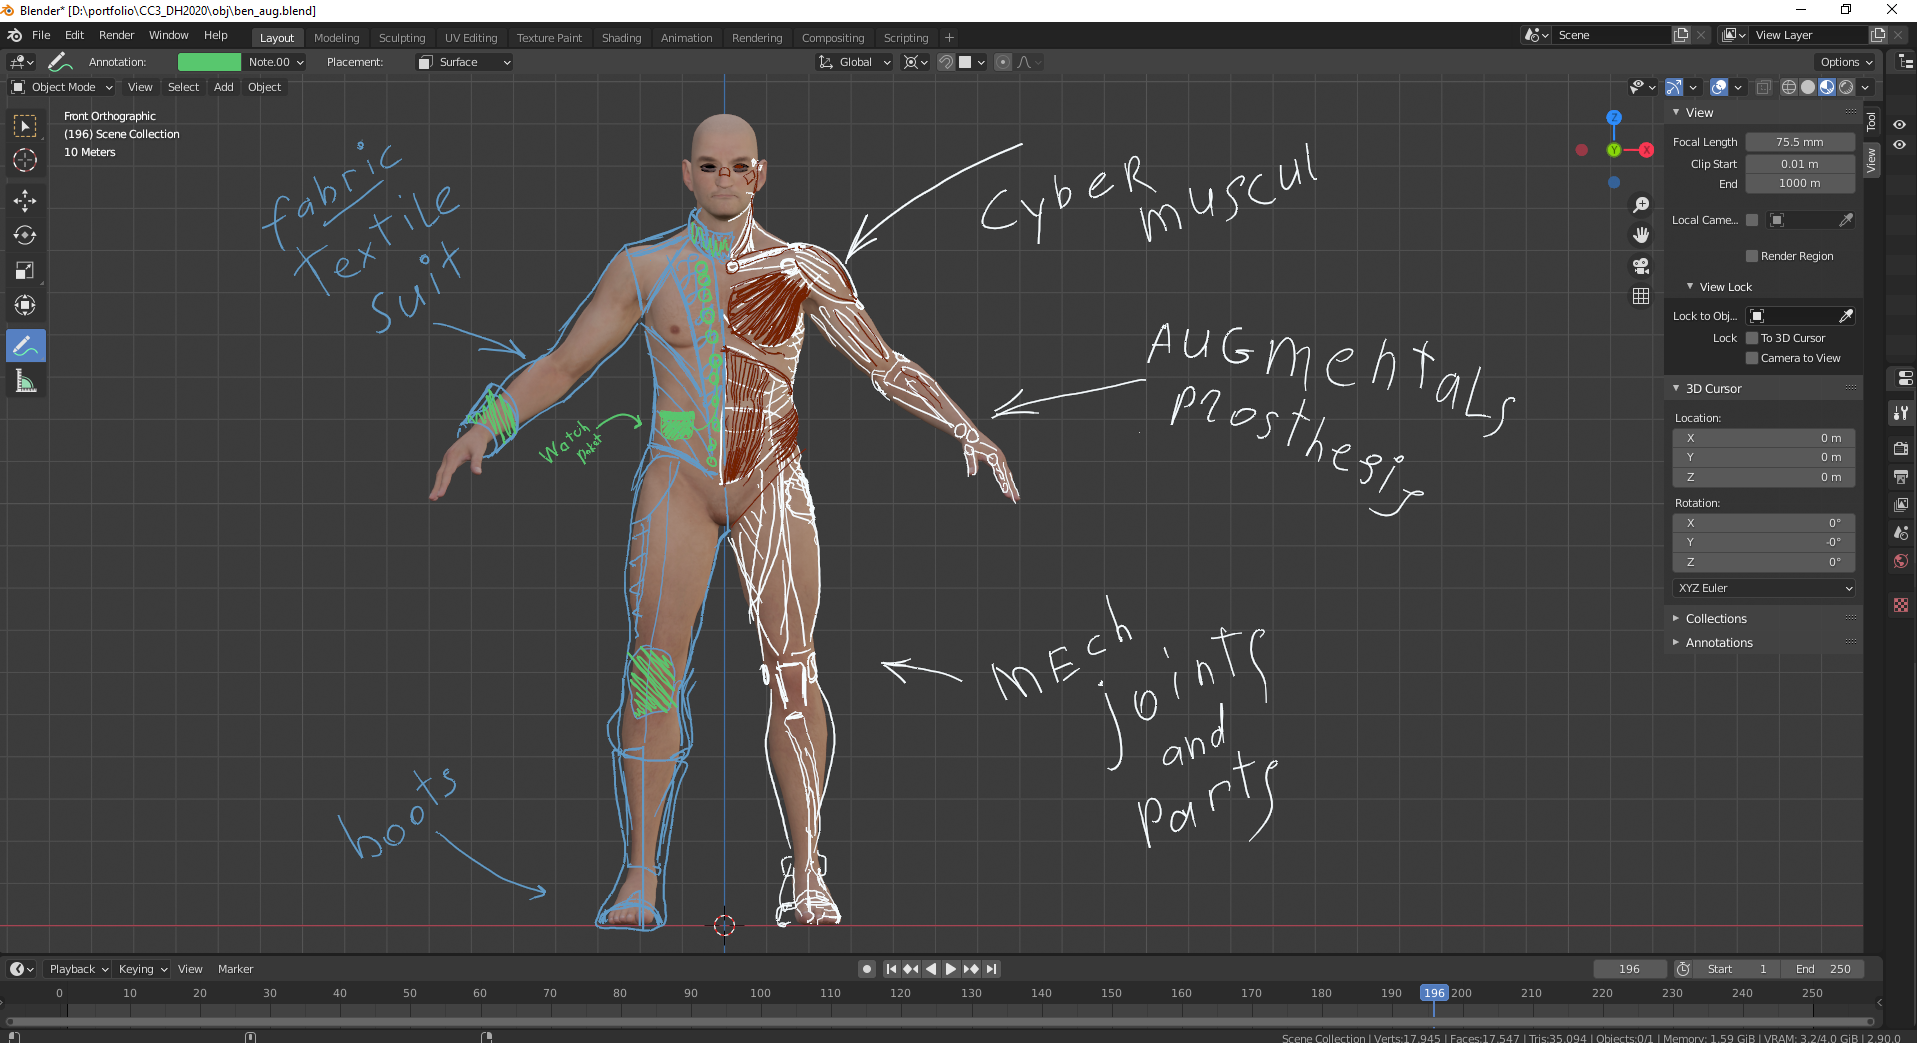Viewport: 1917px width, 1043px height.
Task: Open the Options dropdown
Action: point(1846,62)
